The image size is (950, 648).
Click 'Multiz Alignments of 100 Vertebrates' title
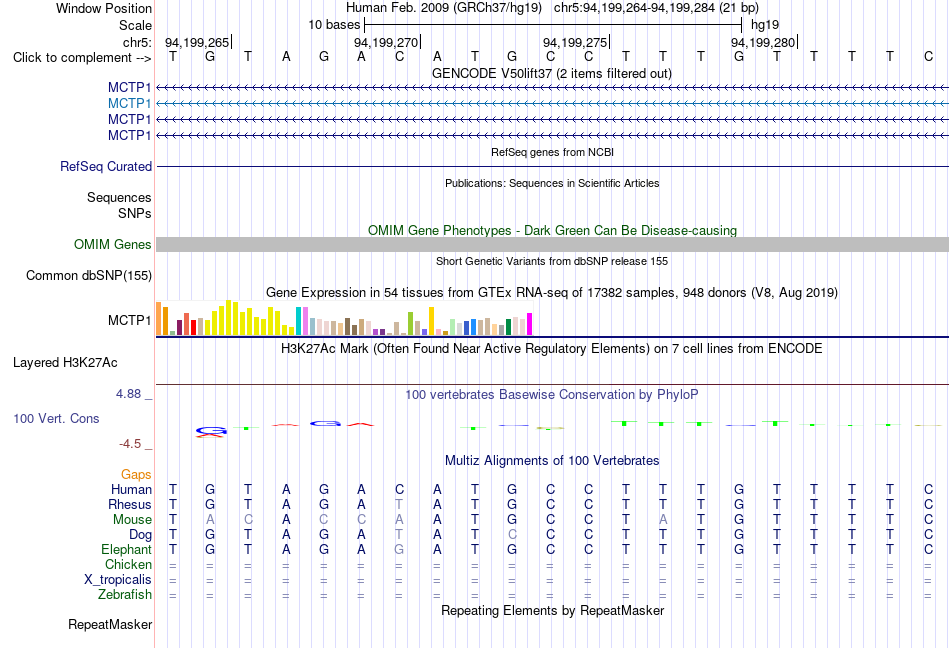click(x=552, y=460)
